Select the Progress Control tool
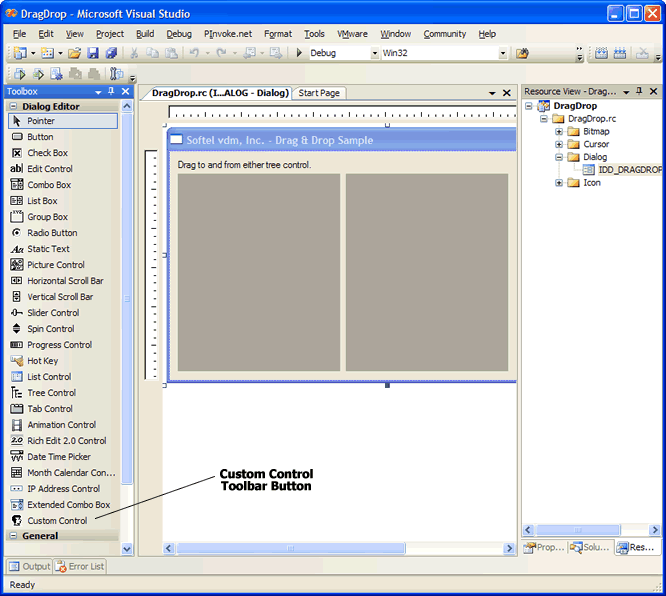 click(59, 345)
